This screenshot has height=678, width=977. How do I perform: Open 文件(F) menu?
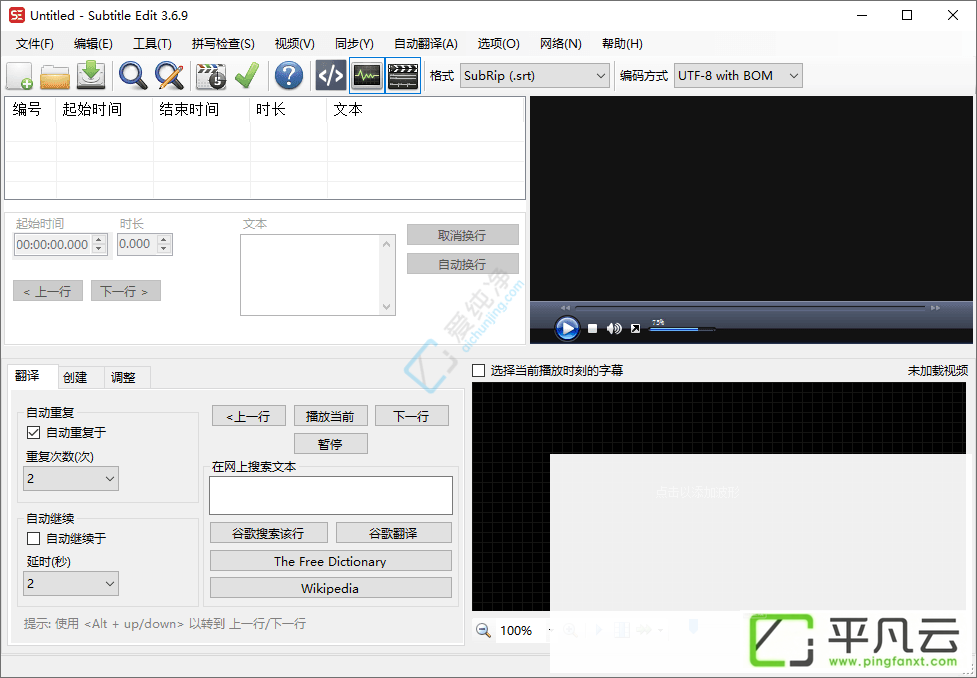(x=35, y=44)
